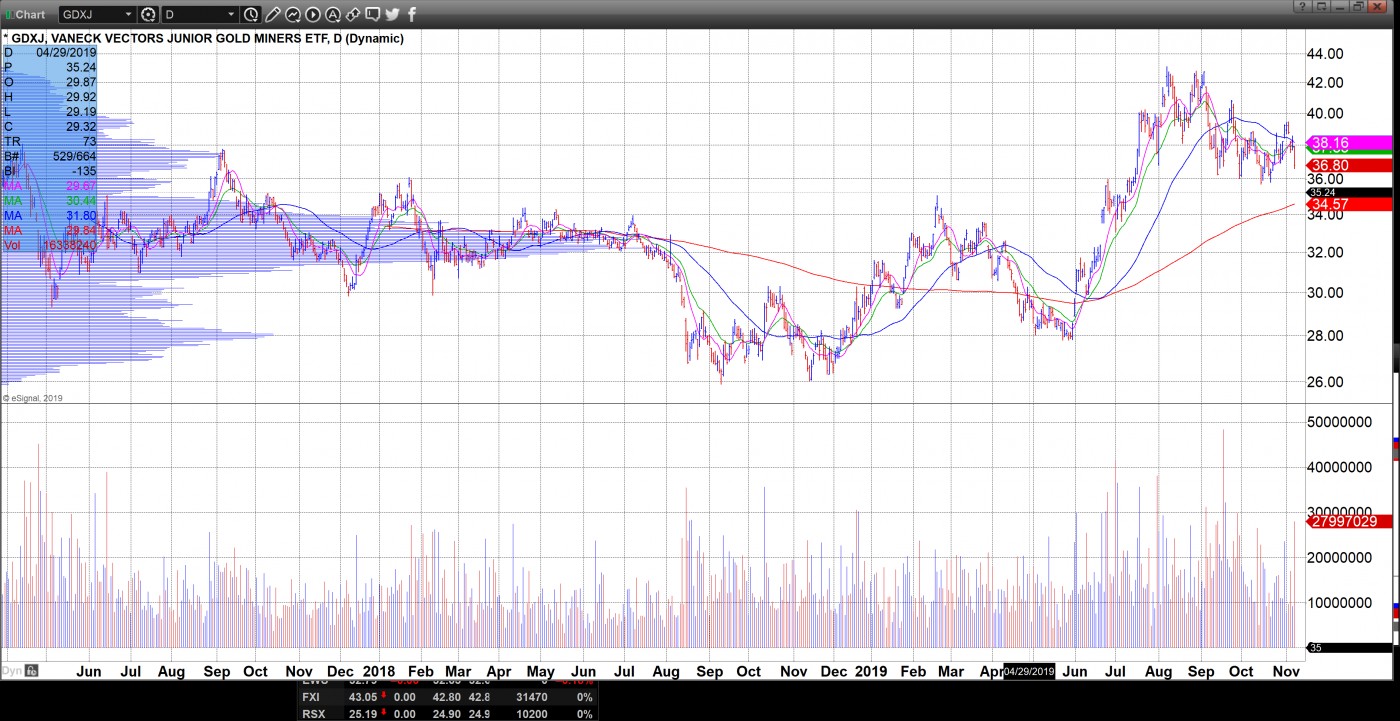1400x721 pixels.
Task: Open the time template clock icon
Action: coord(251,15)
